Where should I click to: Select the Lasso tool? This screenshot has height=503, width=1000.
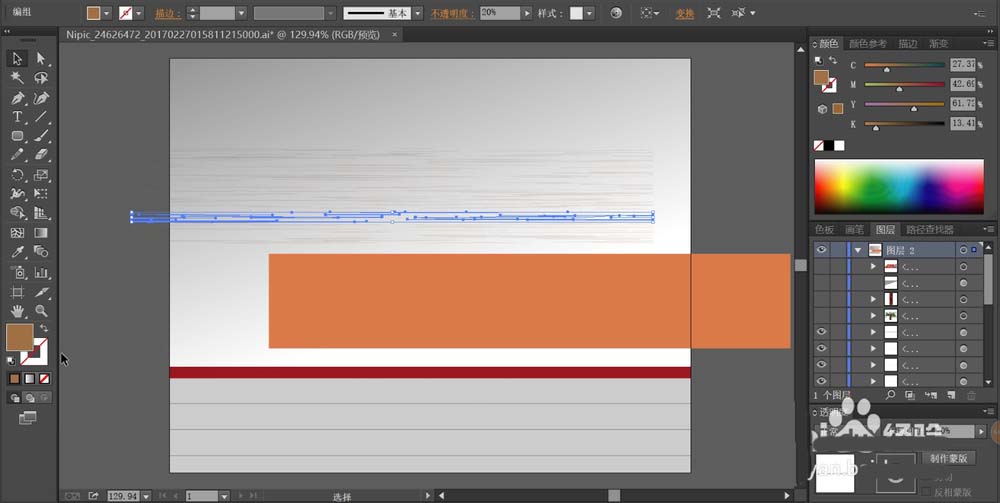click(41, 78)
